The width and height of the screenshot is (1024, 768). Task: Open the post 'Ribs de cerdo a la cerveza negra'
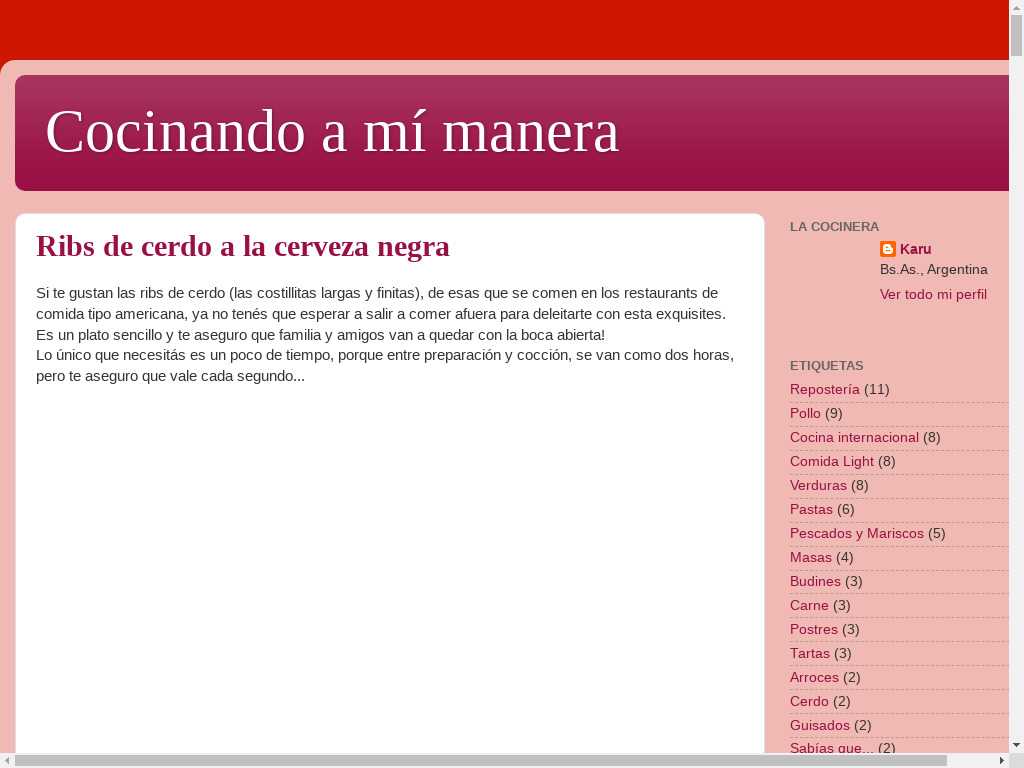coord(243,247)
